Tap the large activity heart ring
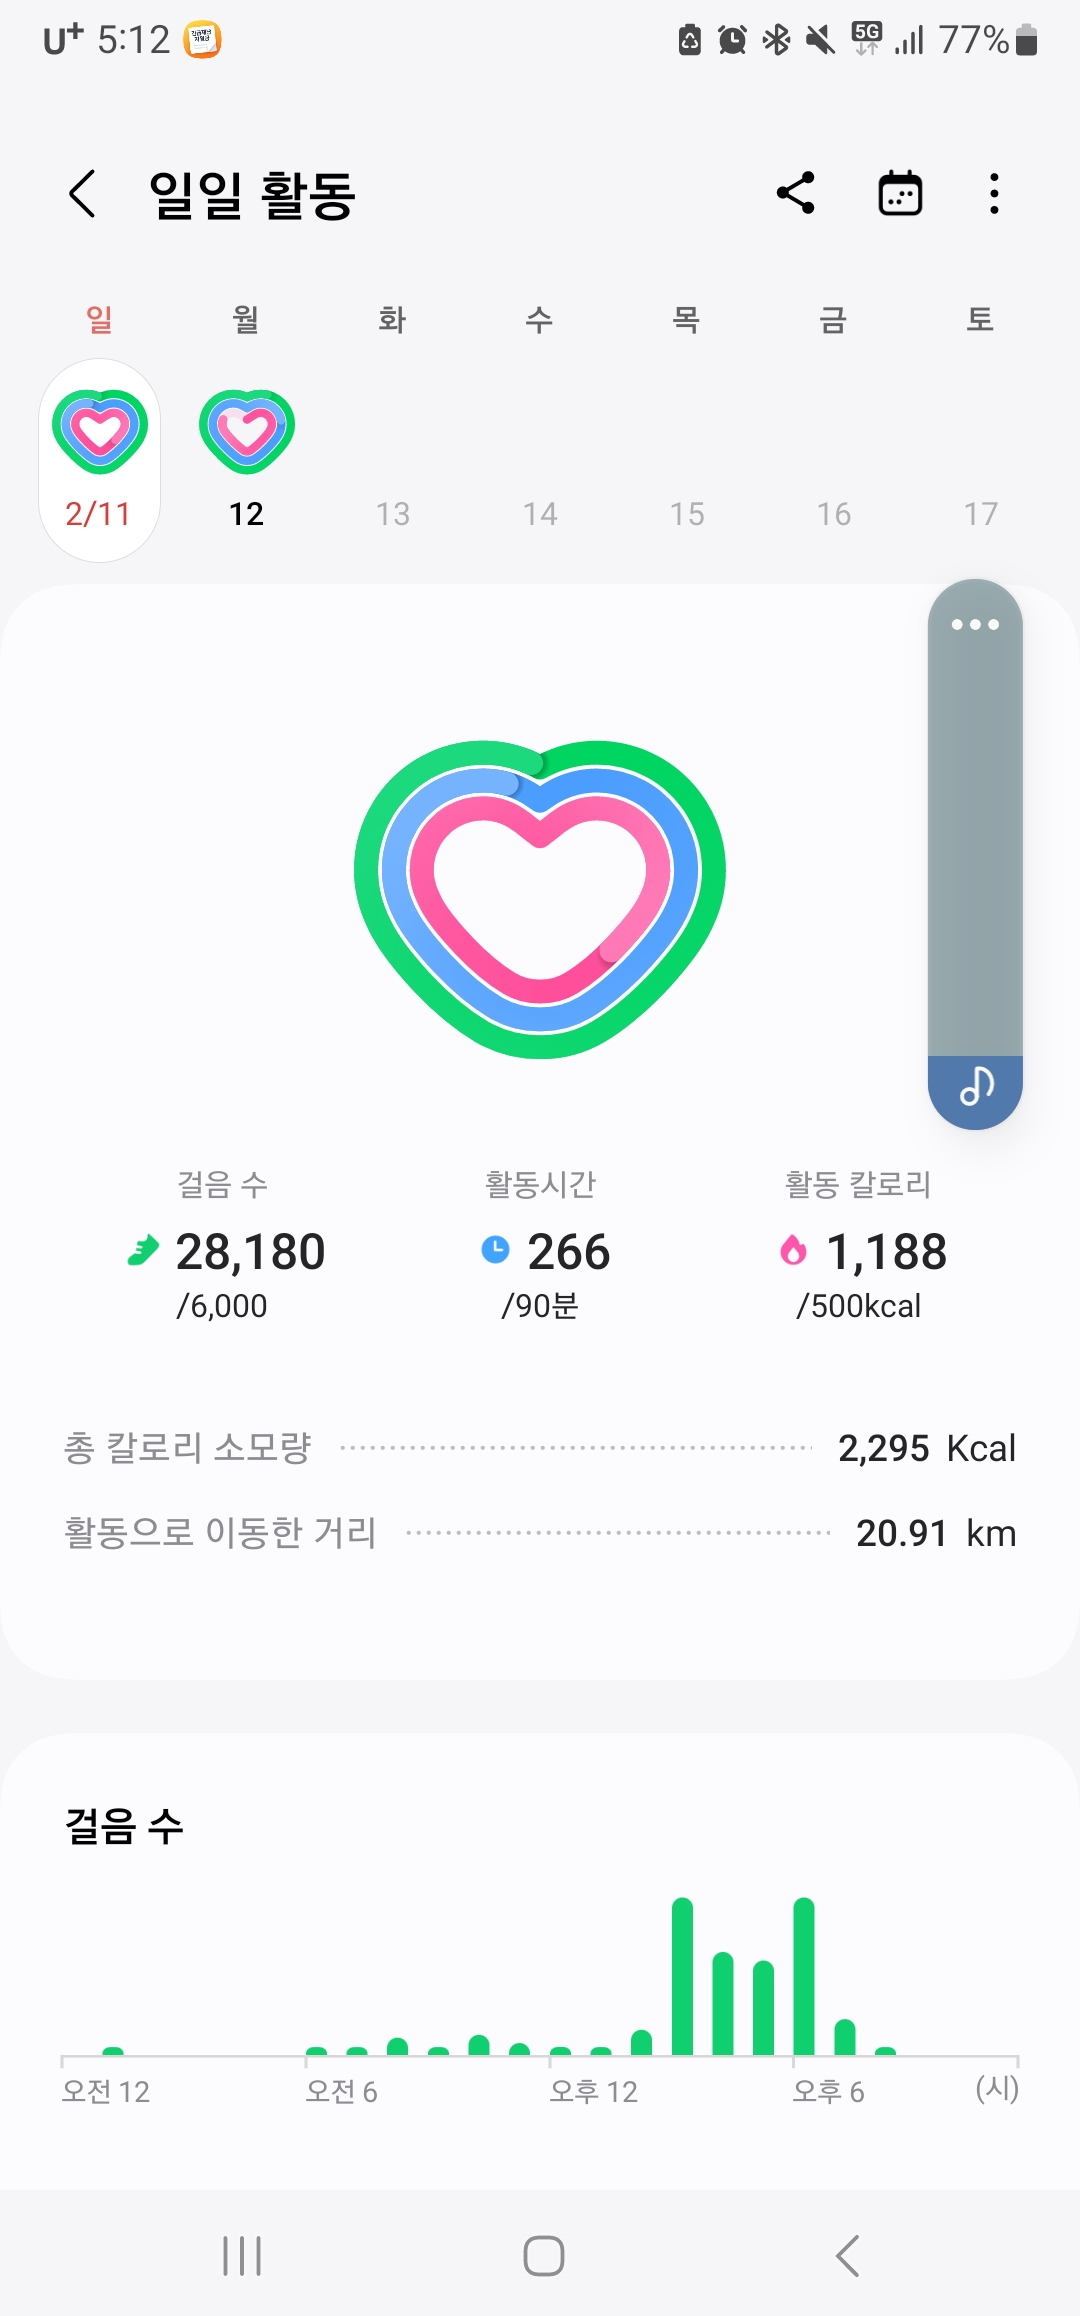The width and height of the screenshot is (1080, 2316). (540, 898)
